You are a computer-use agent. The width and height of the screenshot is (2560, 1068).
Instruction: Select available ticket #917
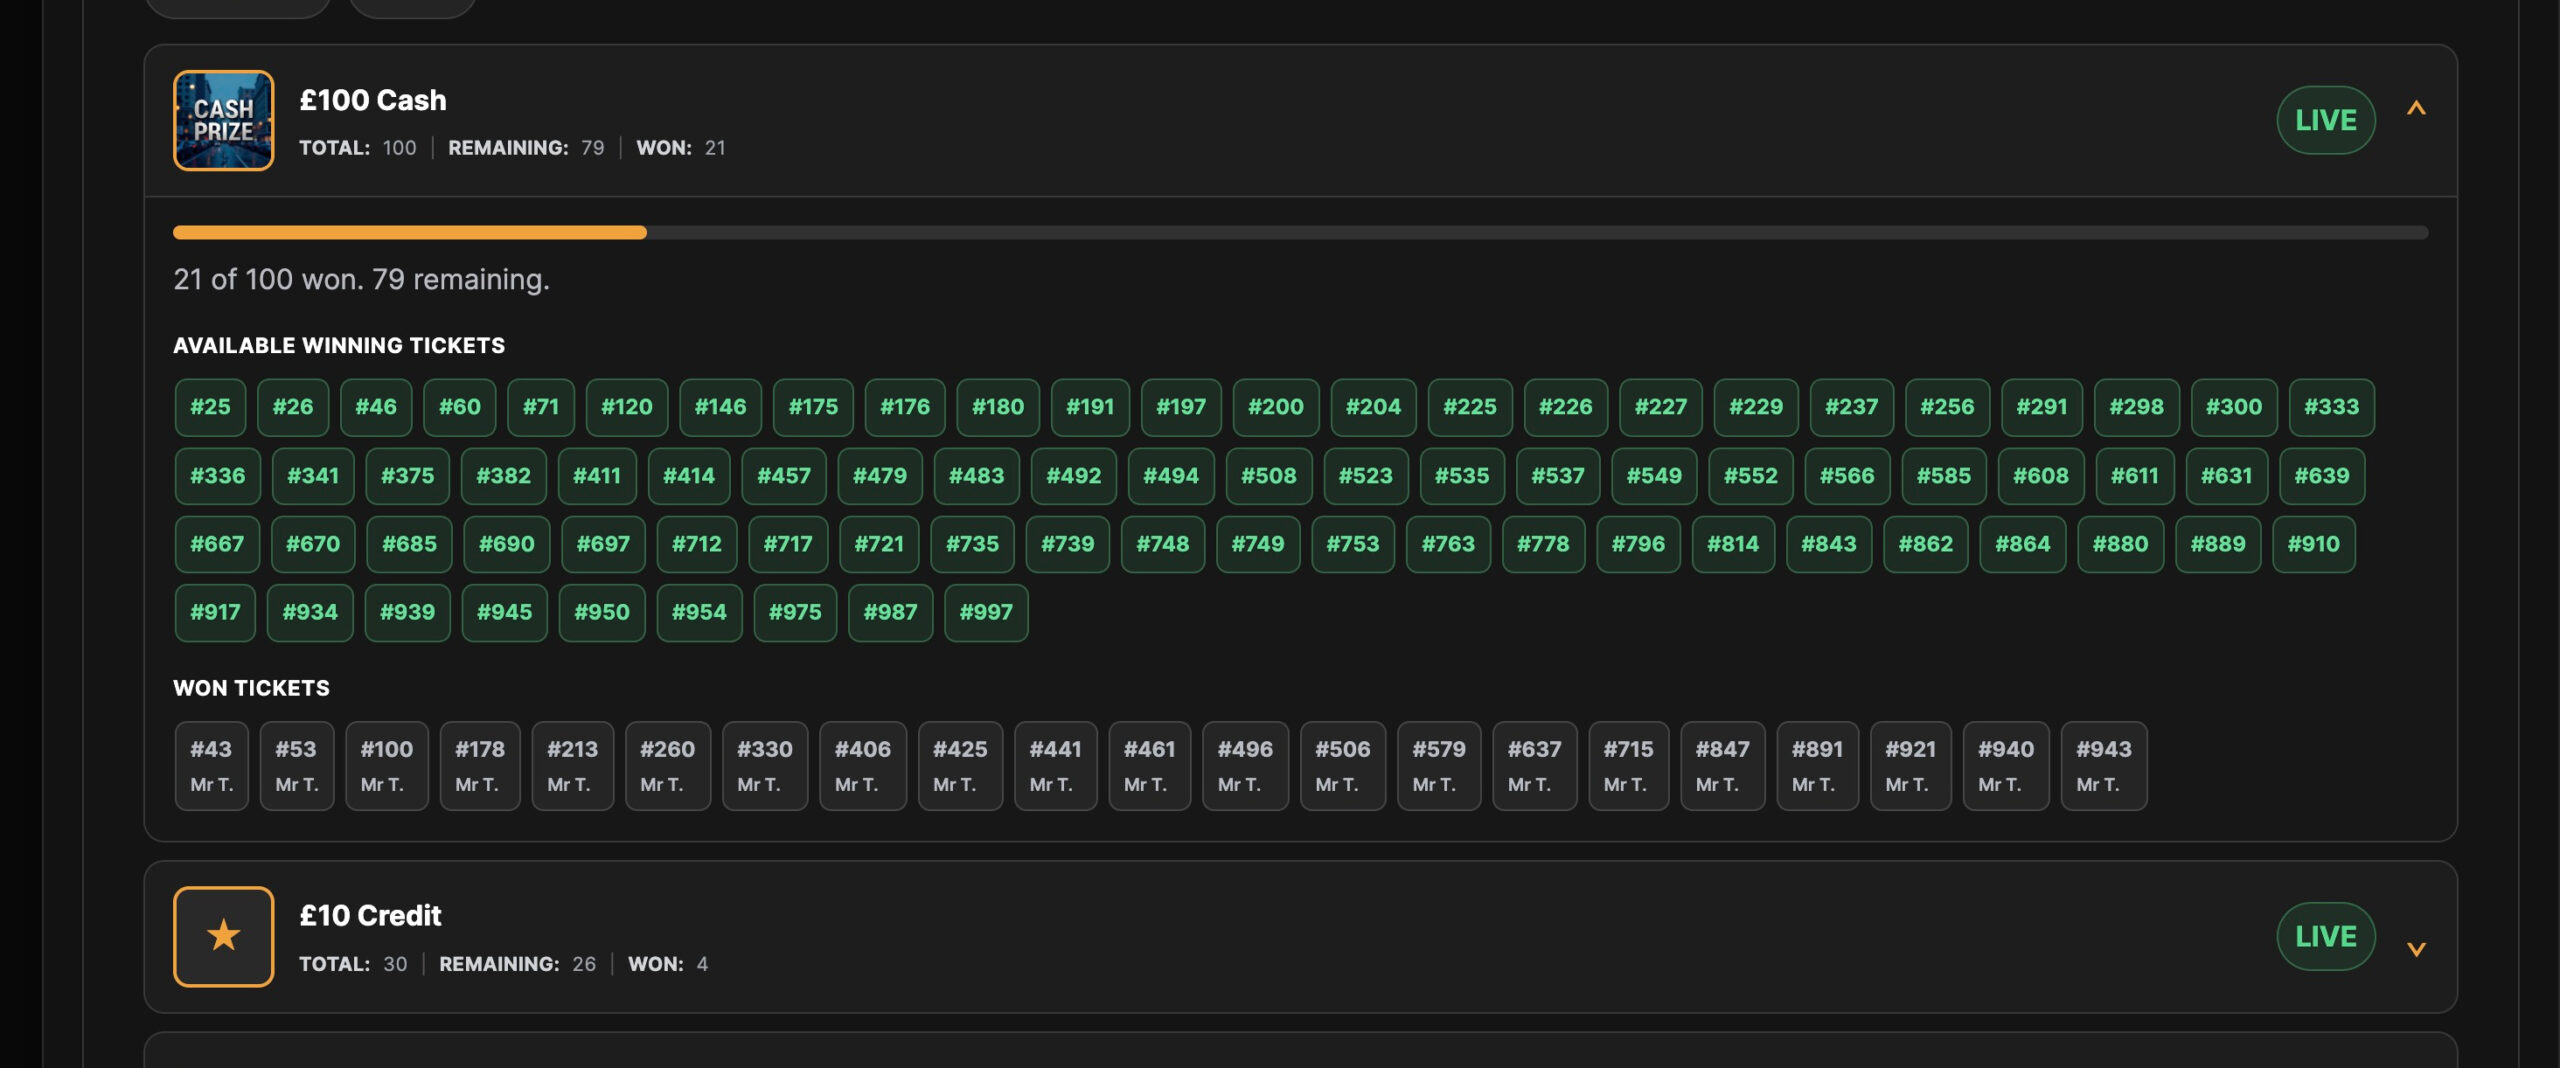coord(215,612)
